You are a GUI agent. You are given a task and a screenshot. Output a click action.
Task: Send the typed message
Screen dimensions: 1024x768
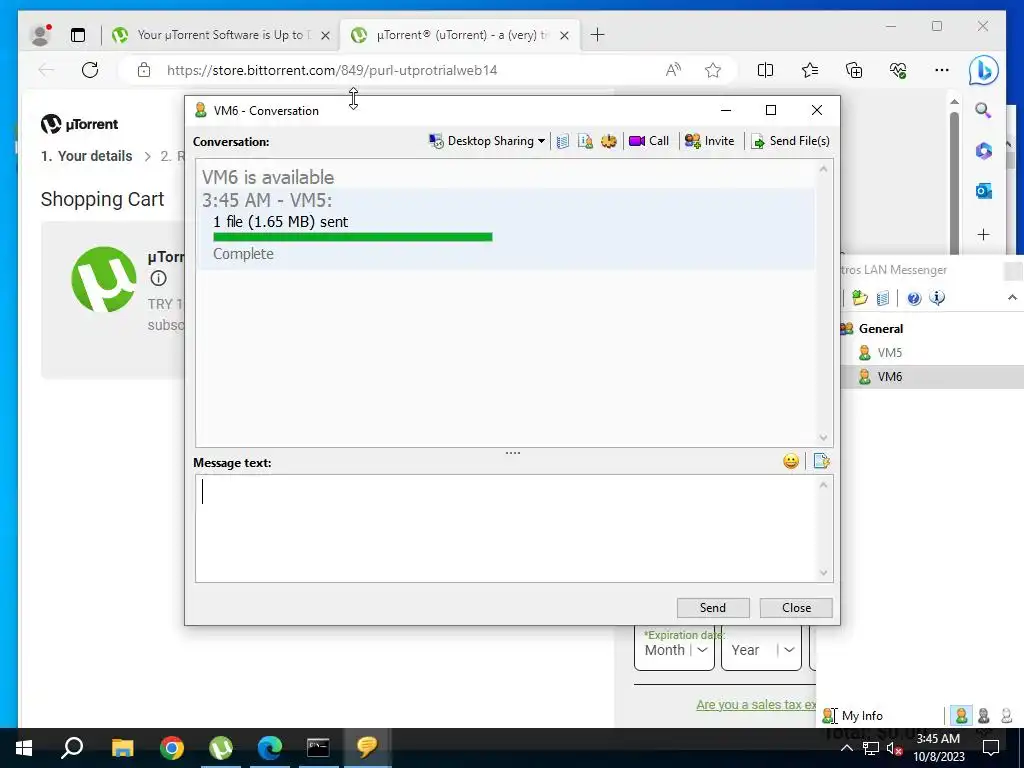[712, 607]
